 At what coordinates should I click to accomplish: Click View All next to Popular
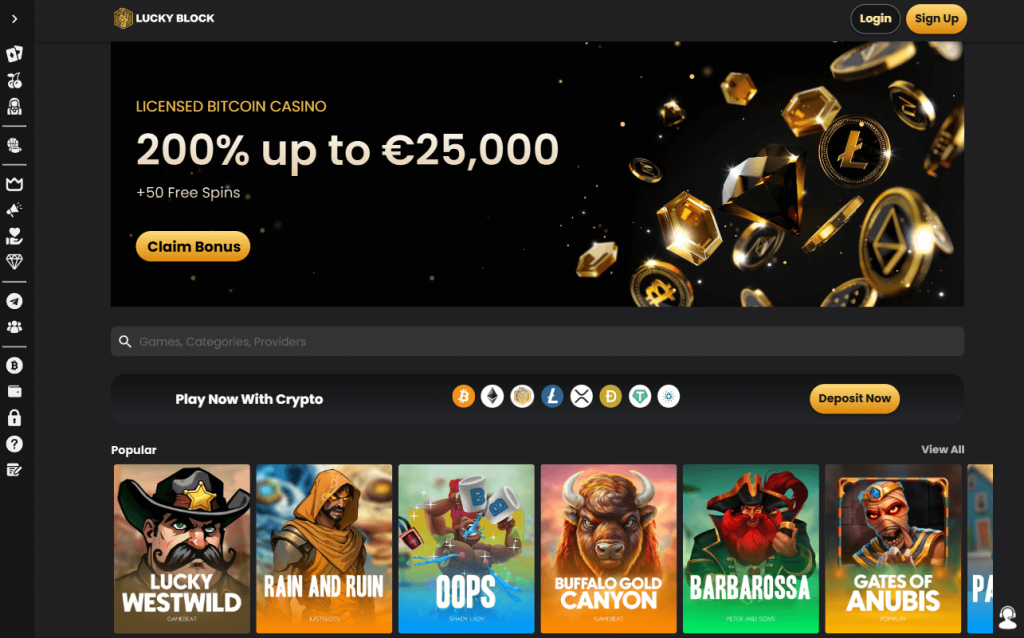tap(942, 449)
